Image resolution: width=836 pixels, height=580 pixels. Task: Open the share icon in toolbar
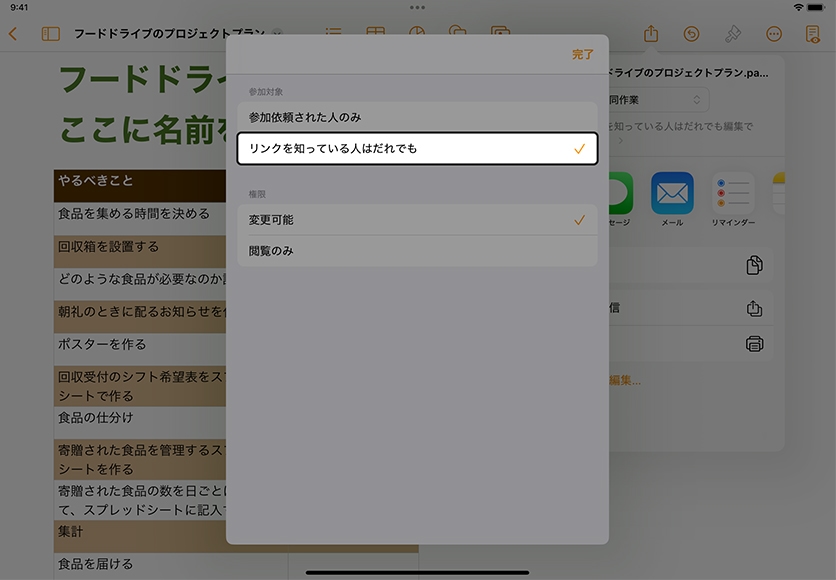(651, 34)
